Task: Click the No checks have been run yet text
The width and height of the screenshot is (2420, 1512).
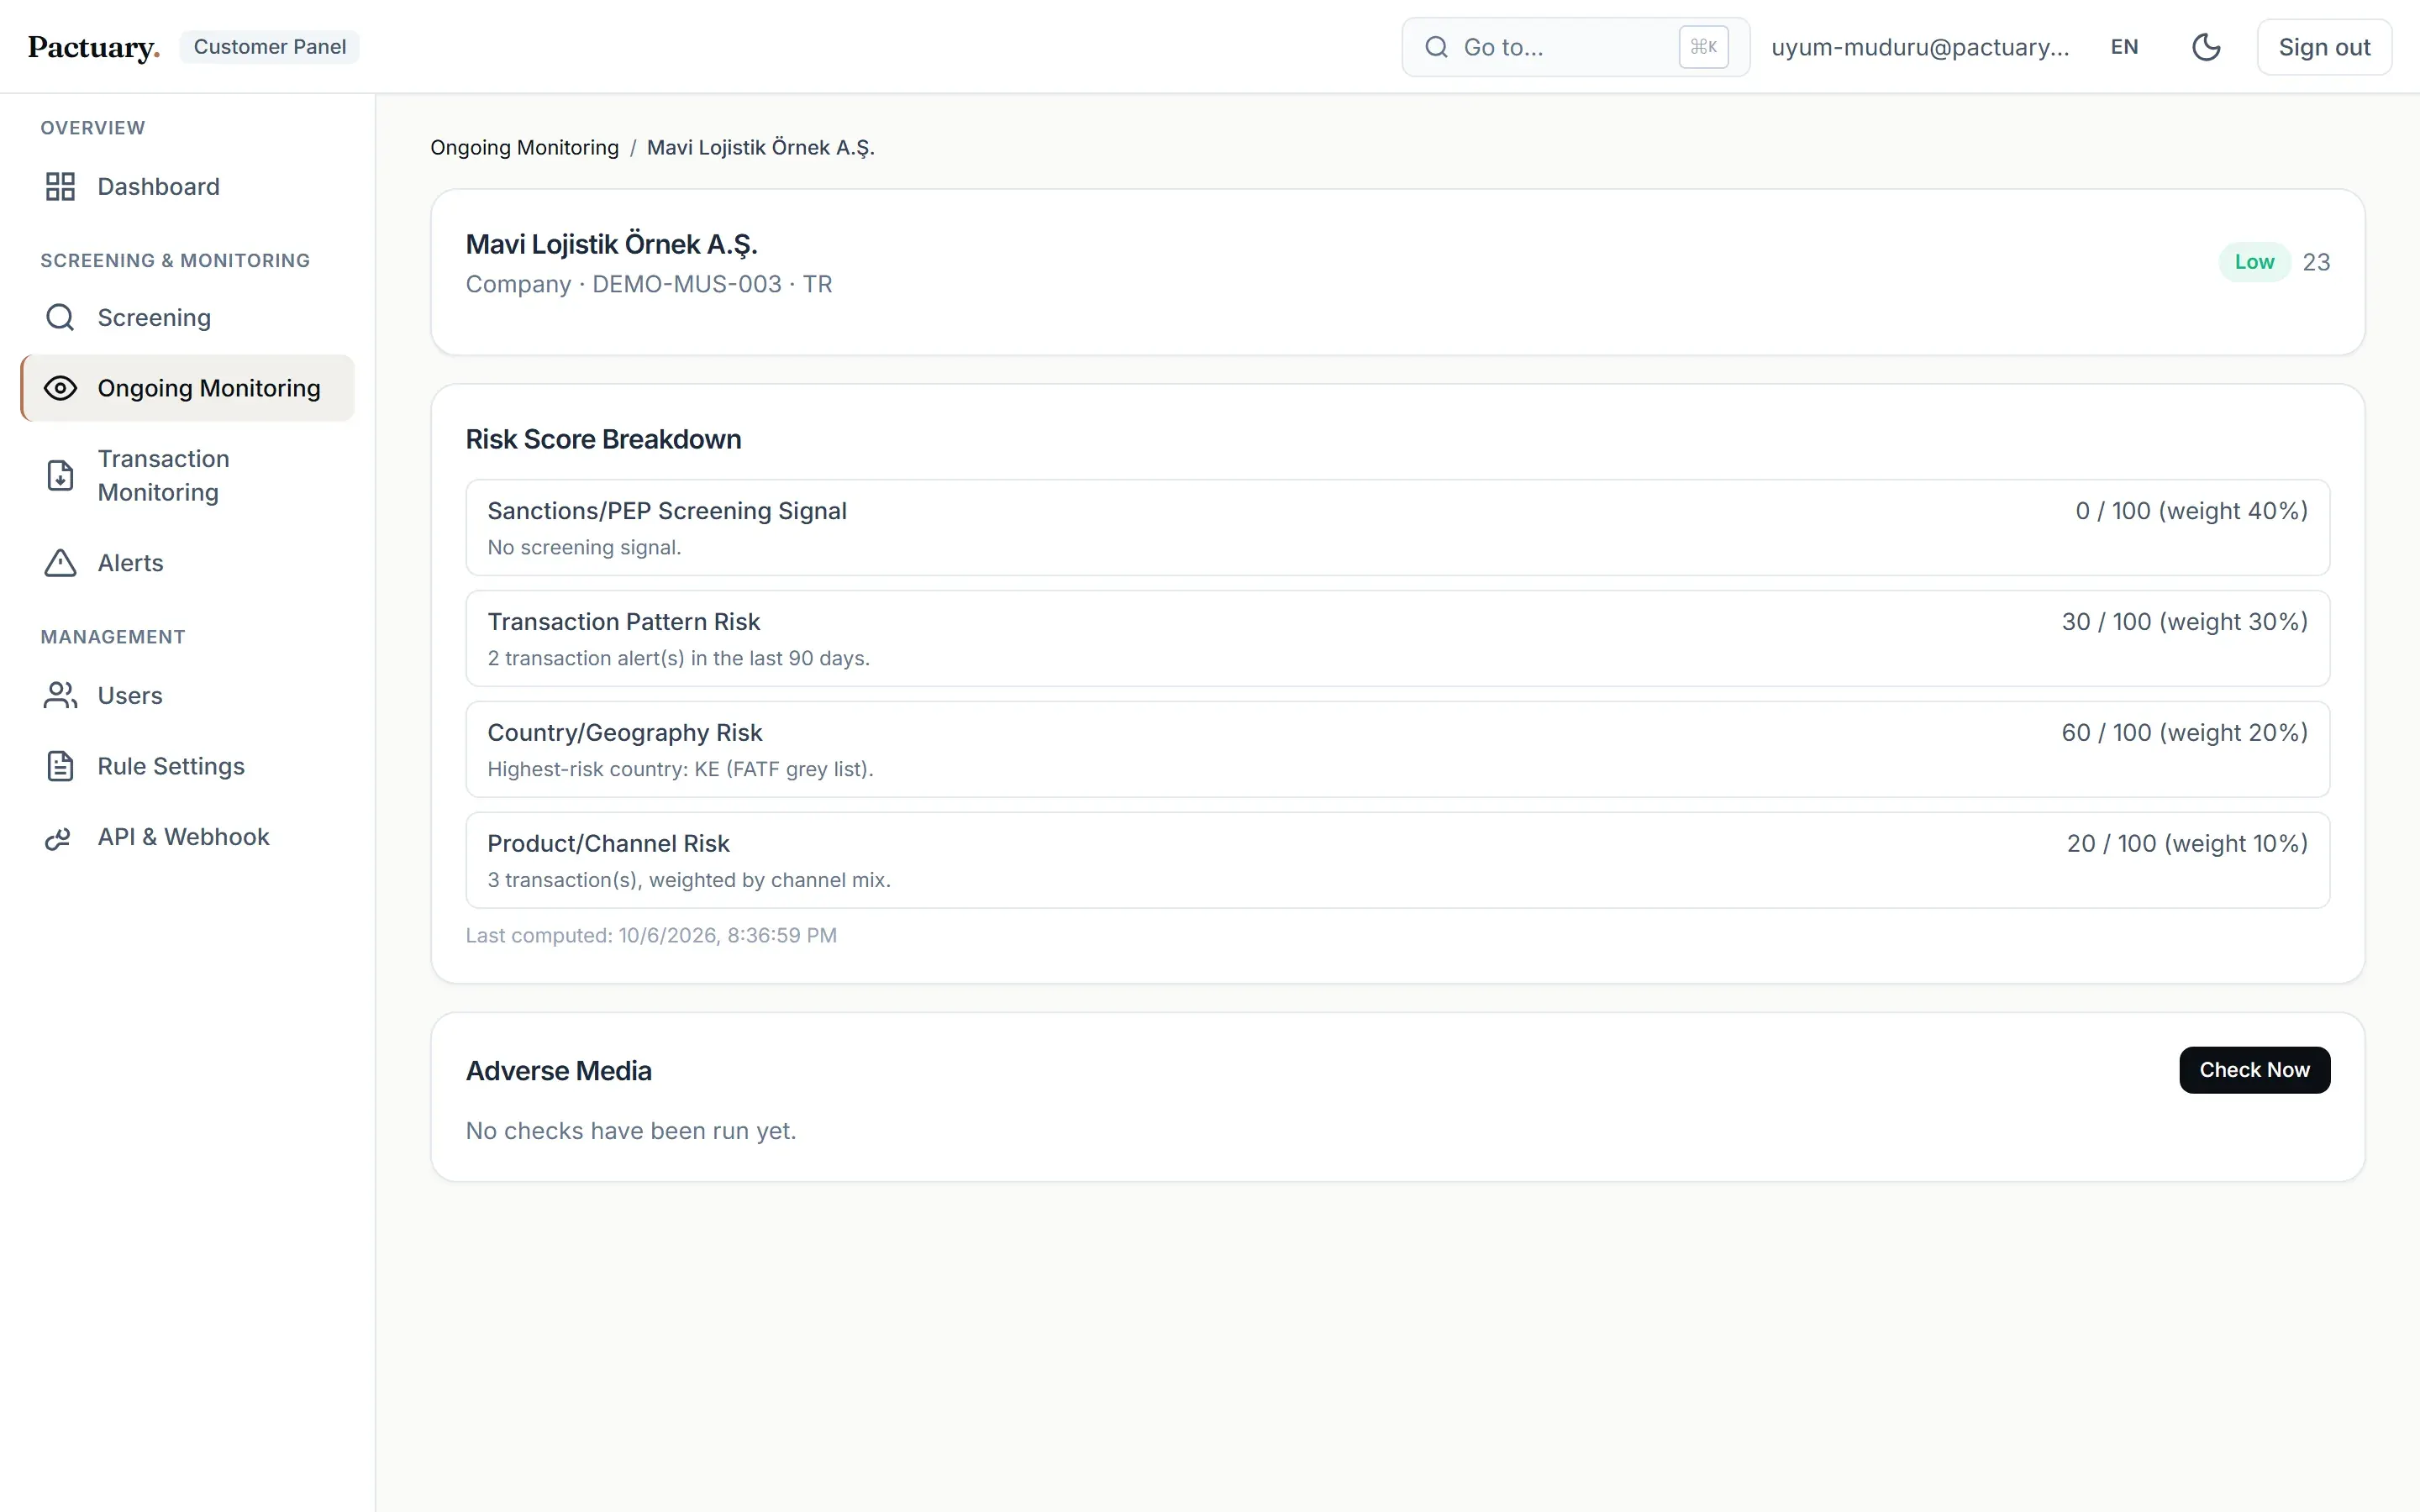Action: click(631, 1131)
